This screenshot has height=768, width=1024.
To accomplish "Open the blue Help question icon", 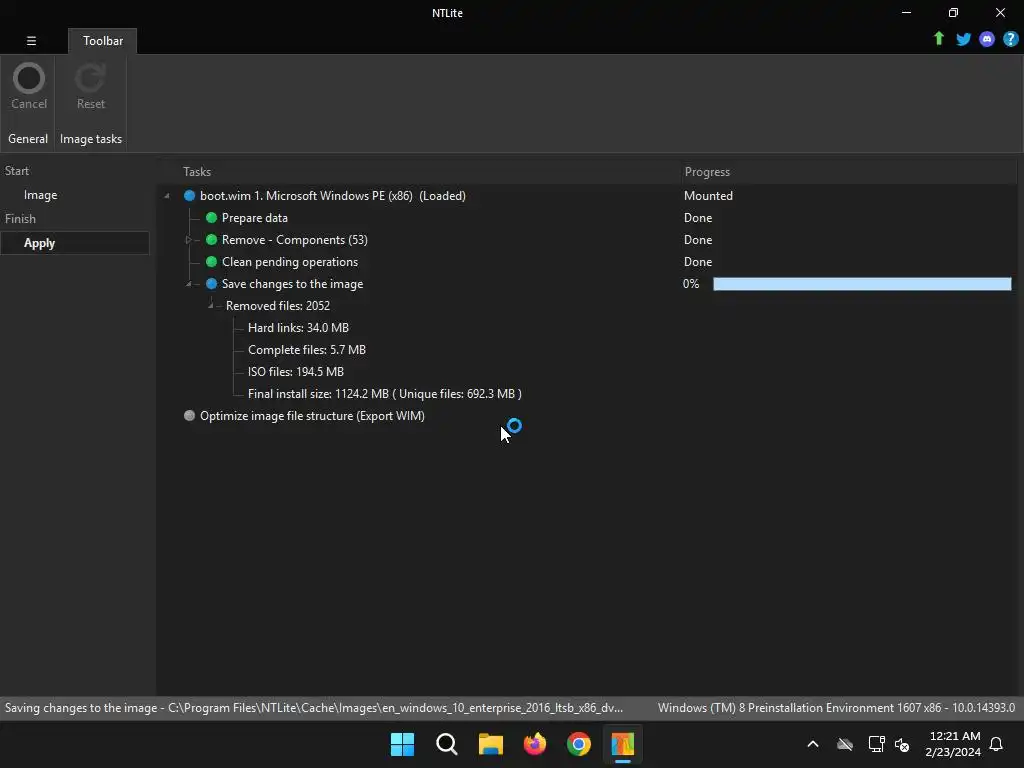I will pos(1010,39).
